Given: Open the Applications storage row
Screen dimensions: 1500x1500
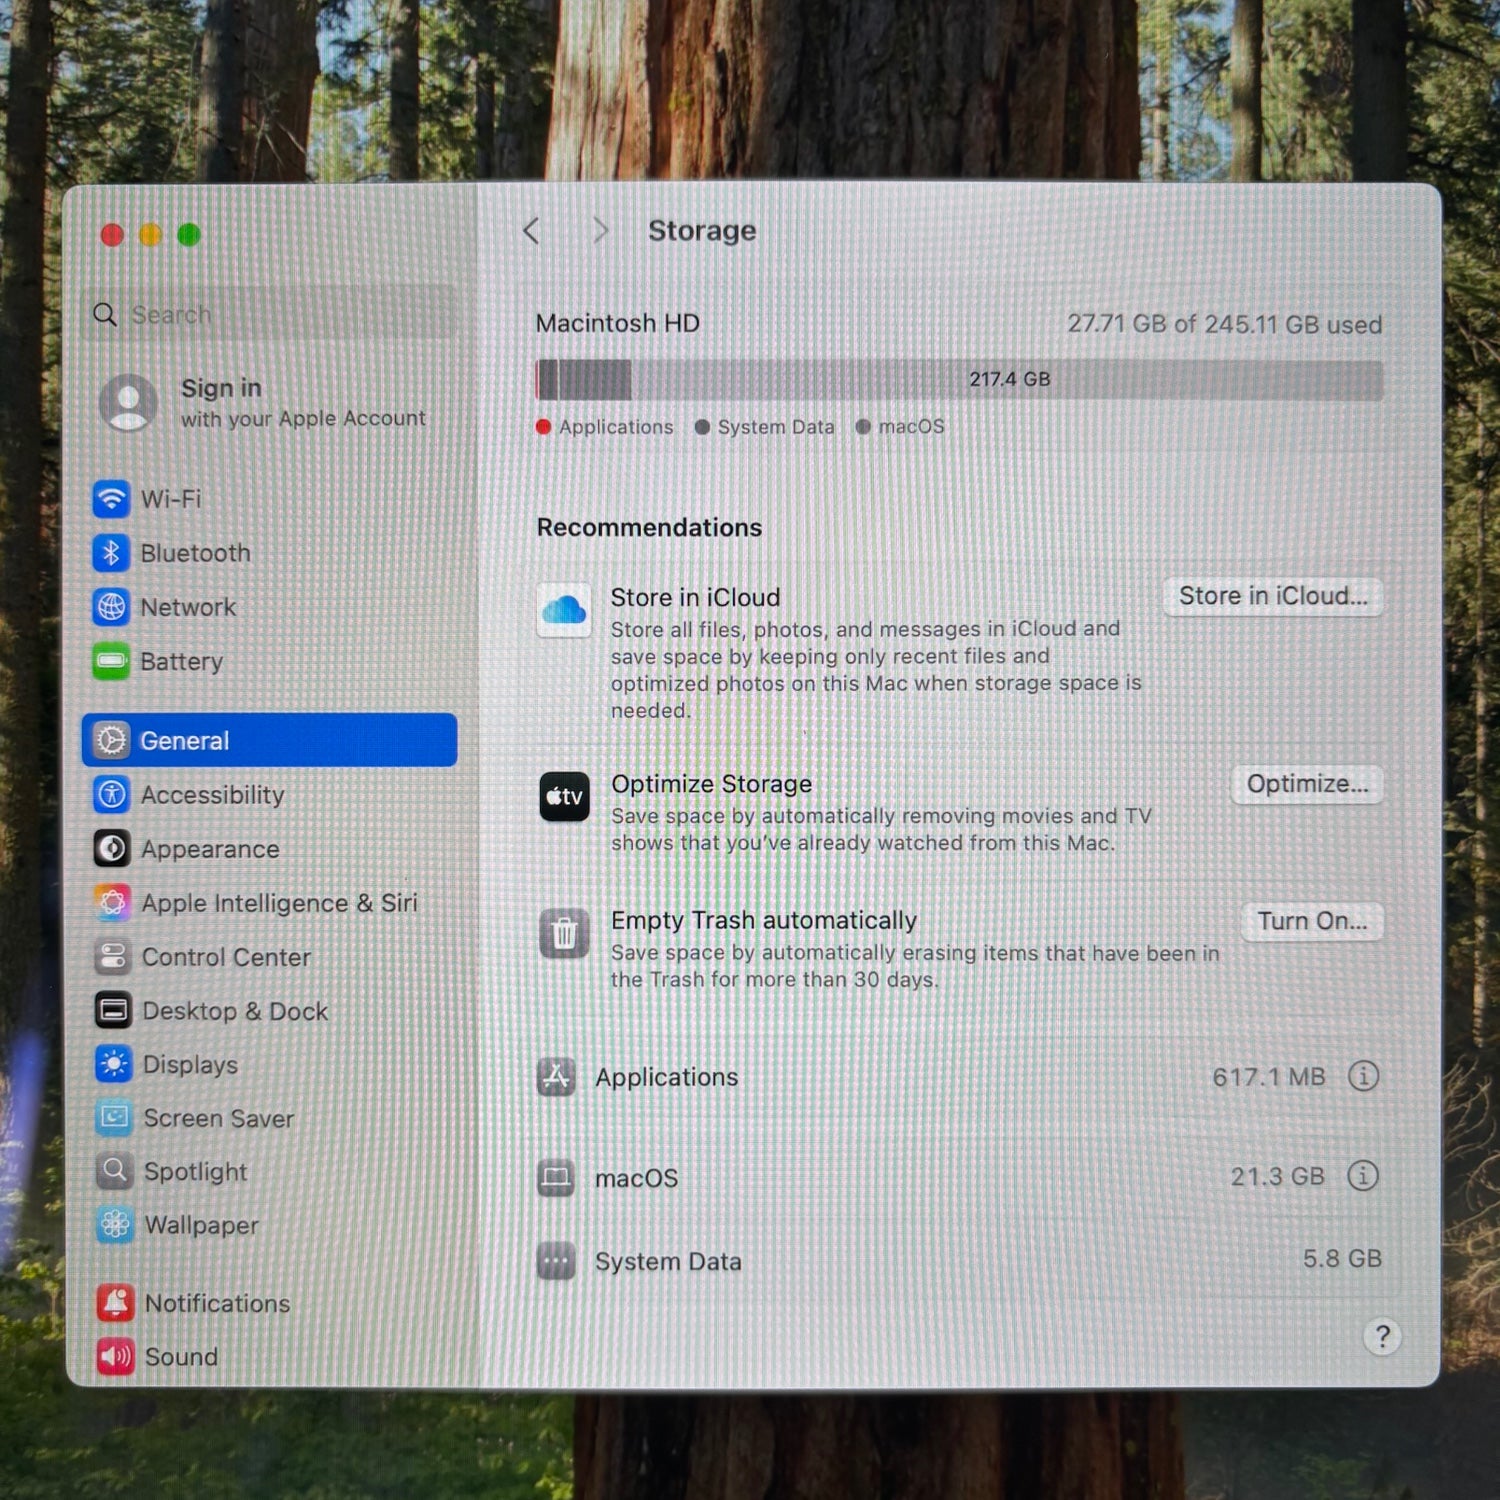Looking at the screenshot, I should pos(959,1077).
